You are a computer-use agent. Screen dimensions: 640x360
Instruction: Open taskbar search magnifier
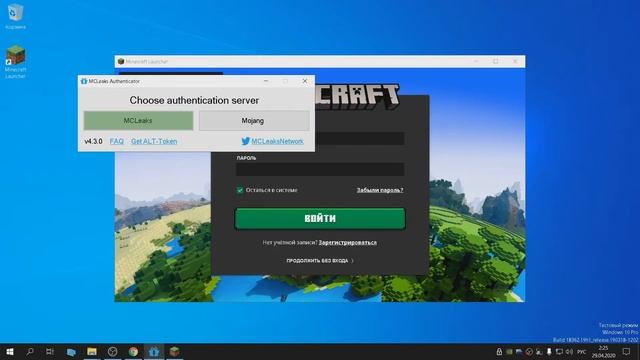pyautogui.click(x=30, y=351)
